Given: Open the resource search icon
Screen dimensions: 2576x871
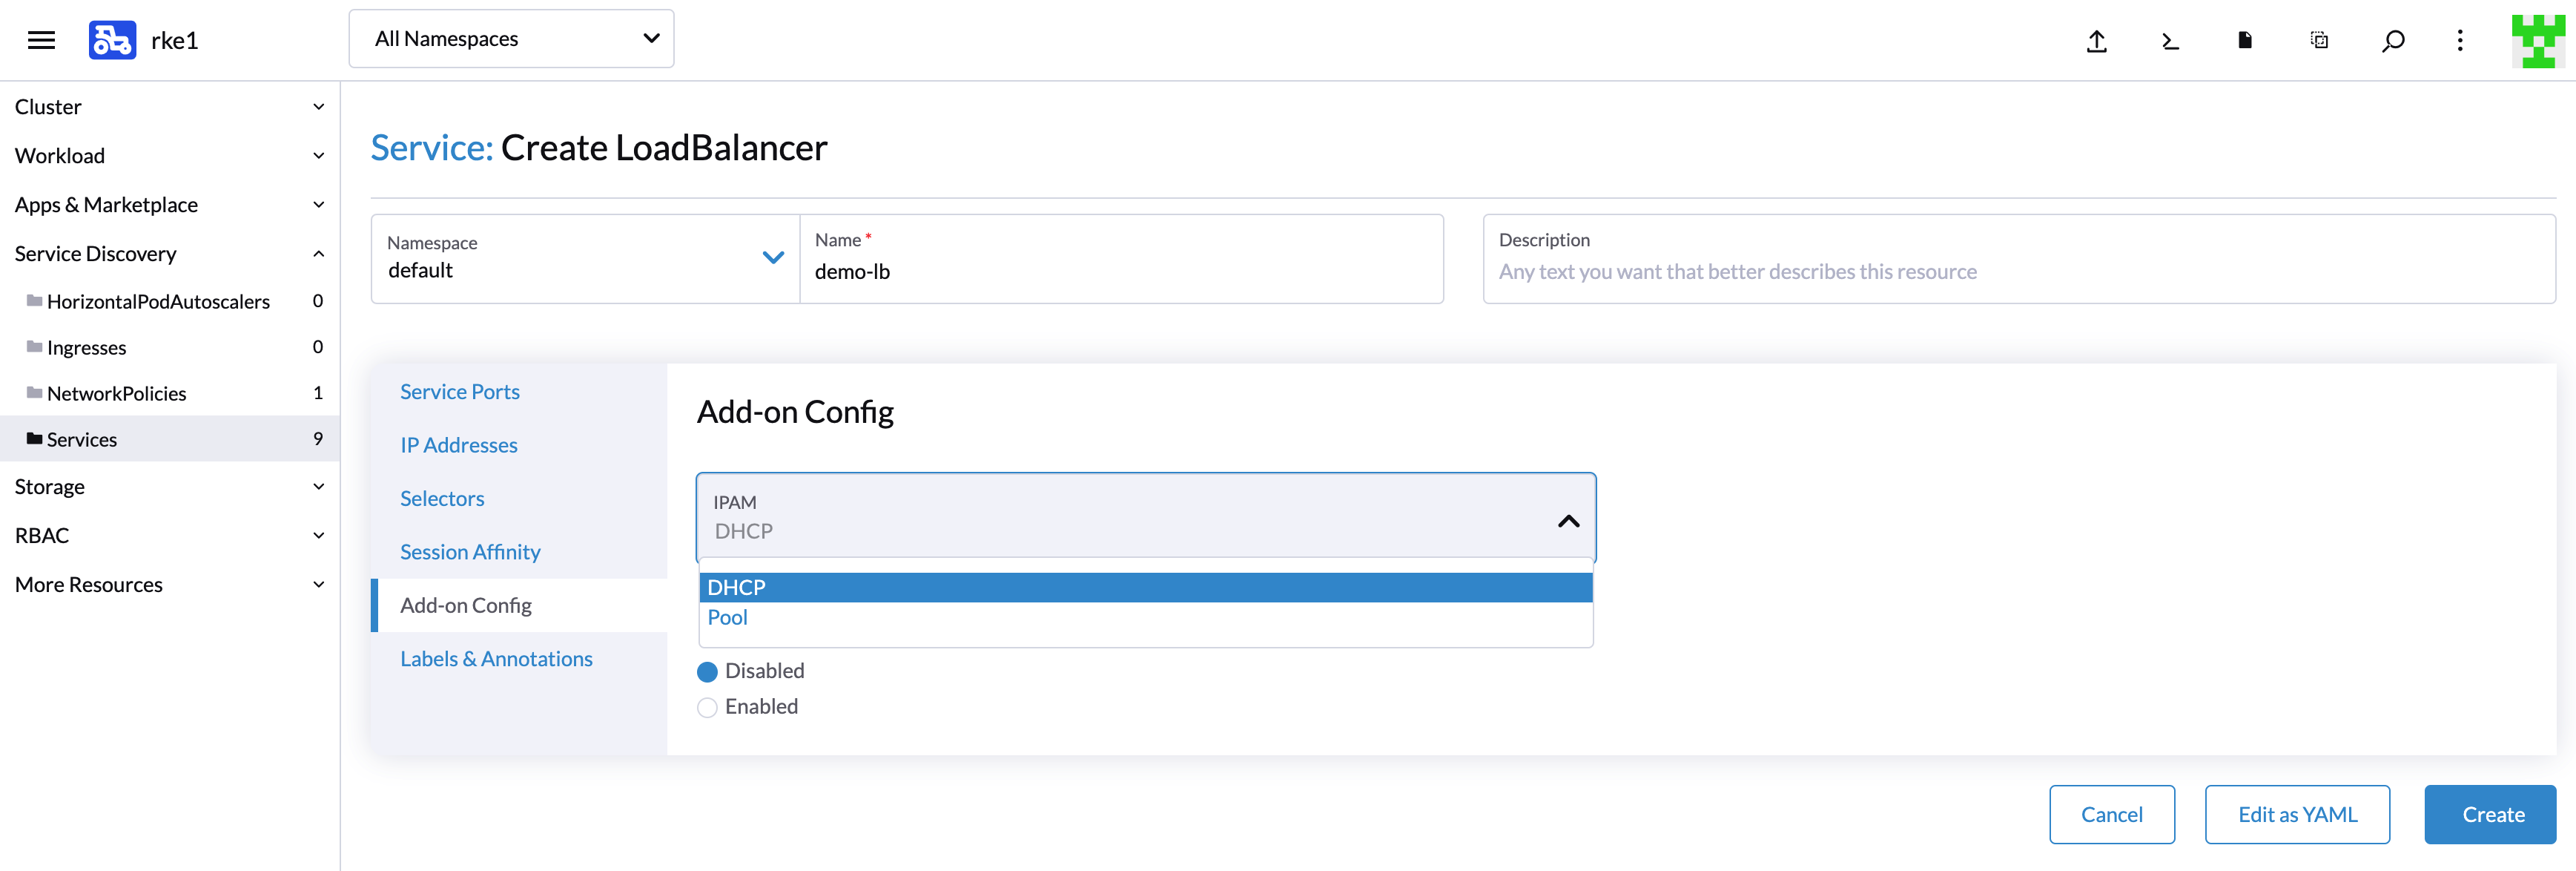Looking at the screenshot, I should [2392, 41].
